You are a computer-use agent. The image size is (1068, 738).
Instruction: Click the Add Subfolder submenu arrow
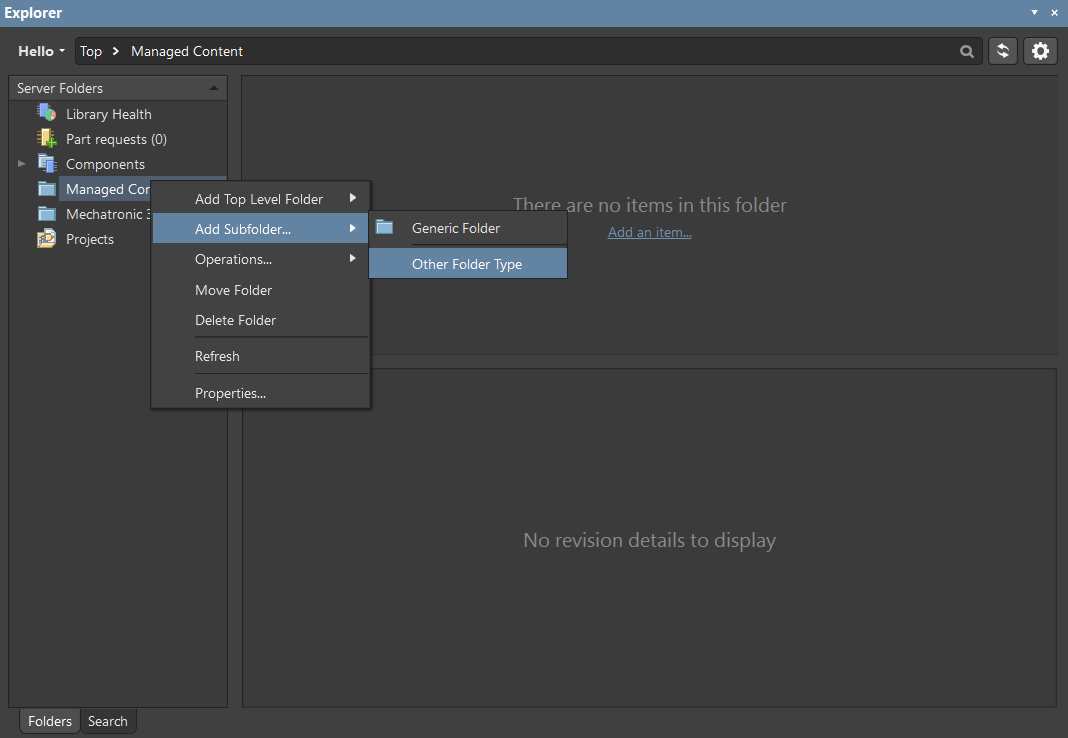353,228
